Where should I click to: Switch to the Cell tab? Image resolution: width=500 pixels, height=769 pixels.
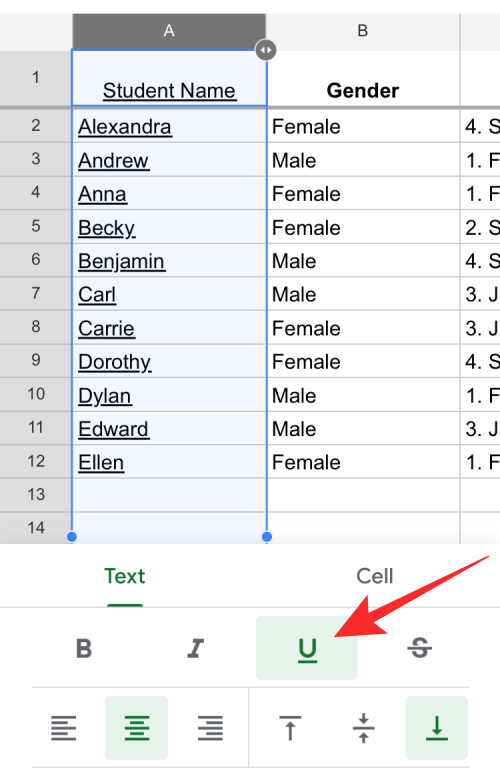click(x=375, y=576)
